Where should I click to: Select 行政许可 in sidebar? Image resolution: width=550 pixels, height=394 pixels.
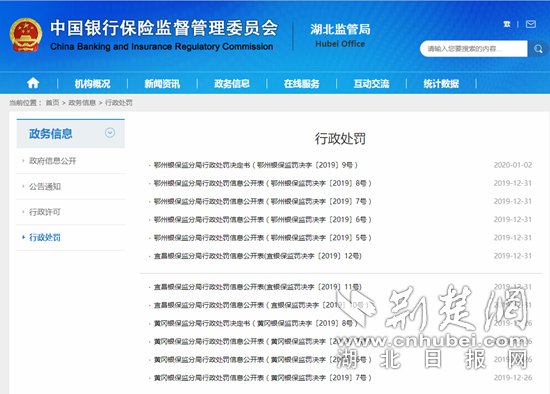(x=45, y=212)
